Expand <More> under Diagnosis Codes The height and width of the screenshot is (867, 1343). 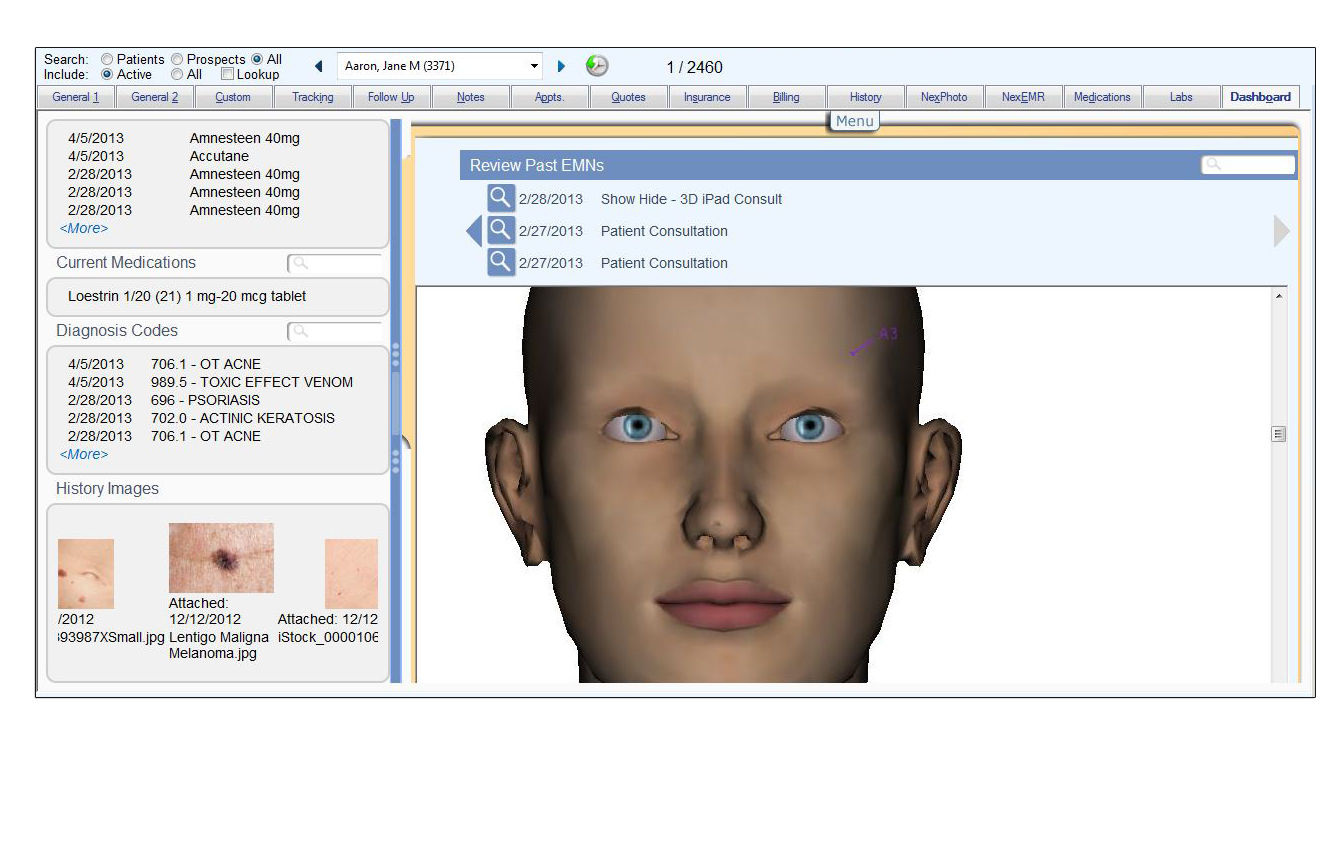click(82, 454)
